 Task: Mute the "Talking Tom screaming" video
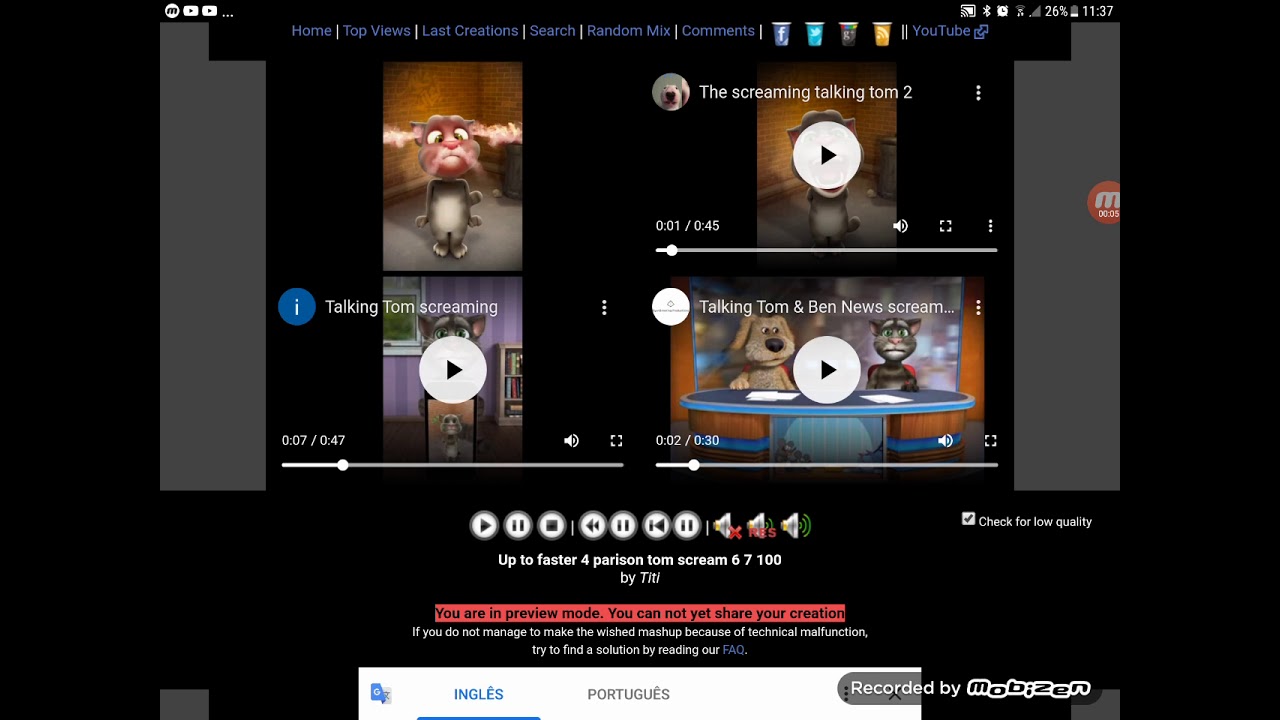pos(571,440)
